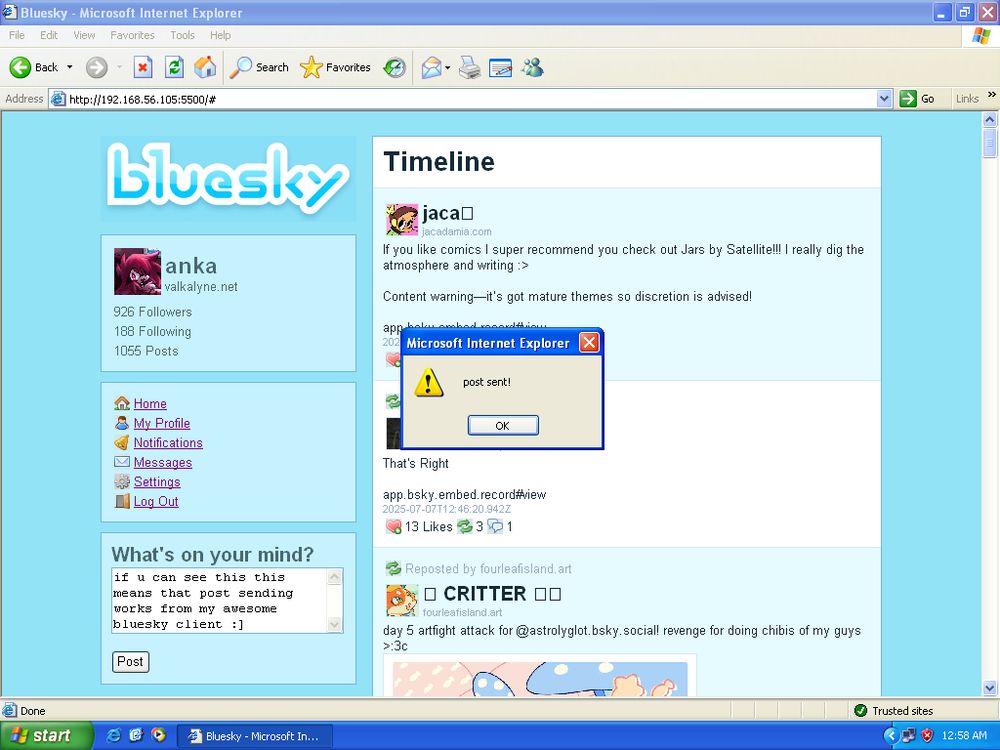Click the Forward arrow icon

[96, 67]
